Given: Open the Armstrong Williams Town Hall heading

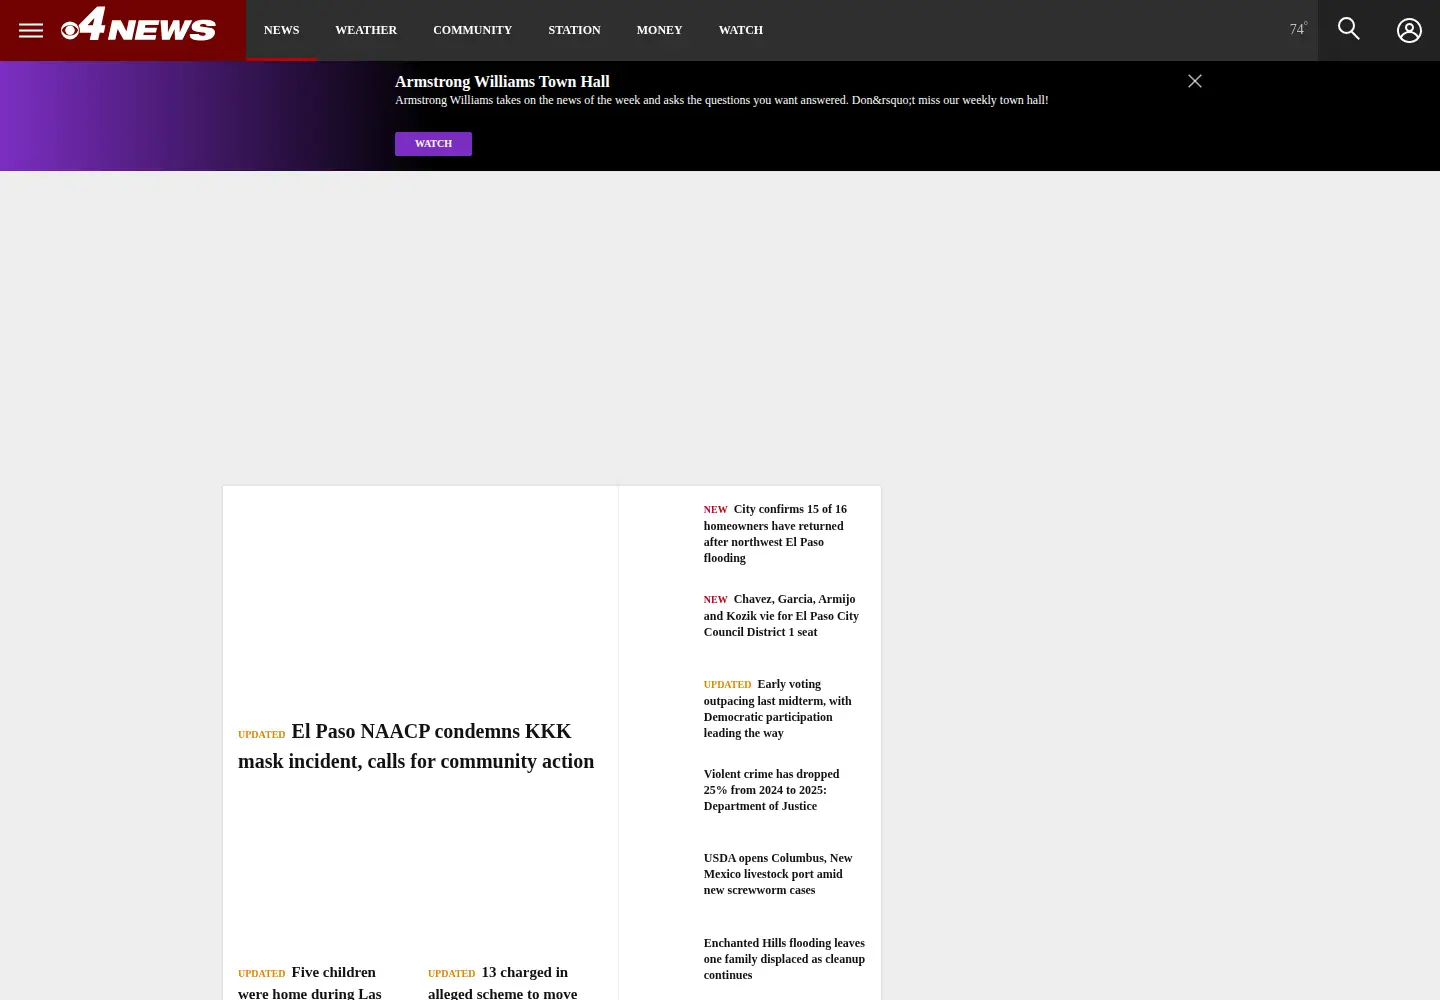Looking at the screenshot, I should tap(502, 82).
